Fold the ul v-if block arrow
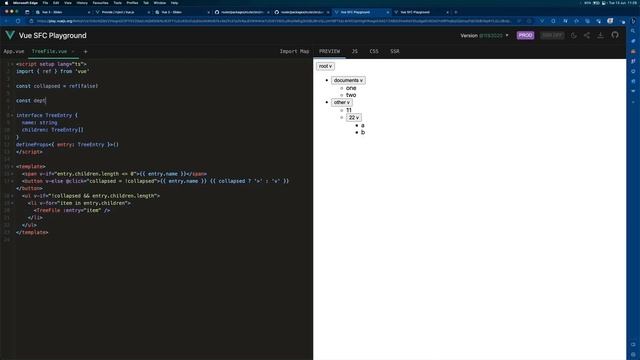640x360 pixels. tap(12, 196)
